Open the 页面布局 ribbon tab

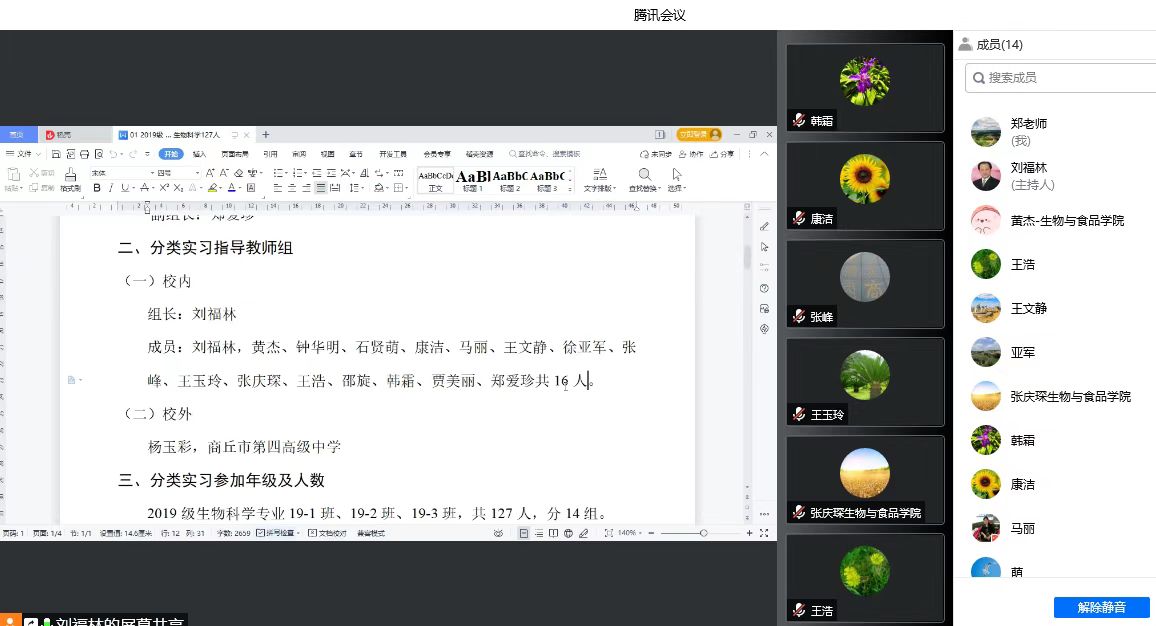point(234,154)
